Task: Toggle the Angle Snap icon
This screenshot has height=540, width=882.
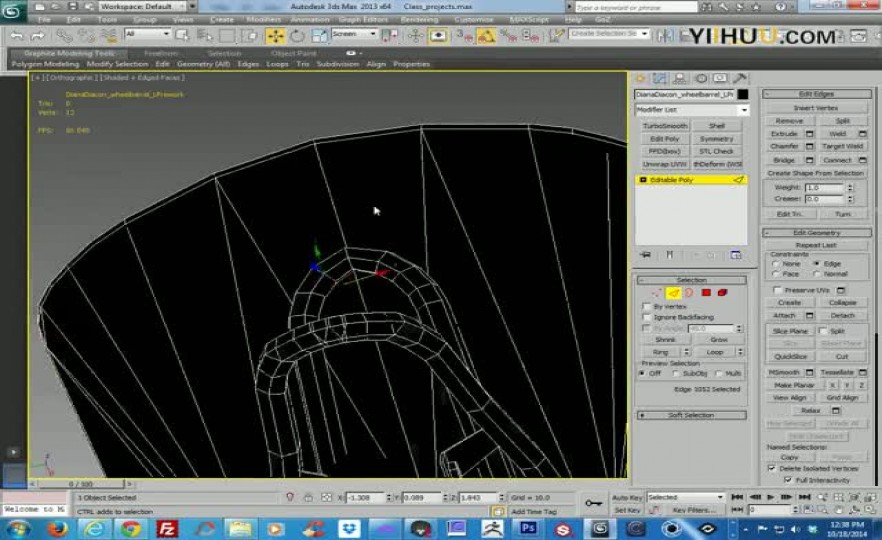Action: (x=486, y=37)
